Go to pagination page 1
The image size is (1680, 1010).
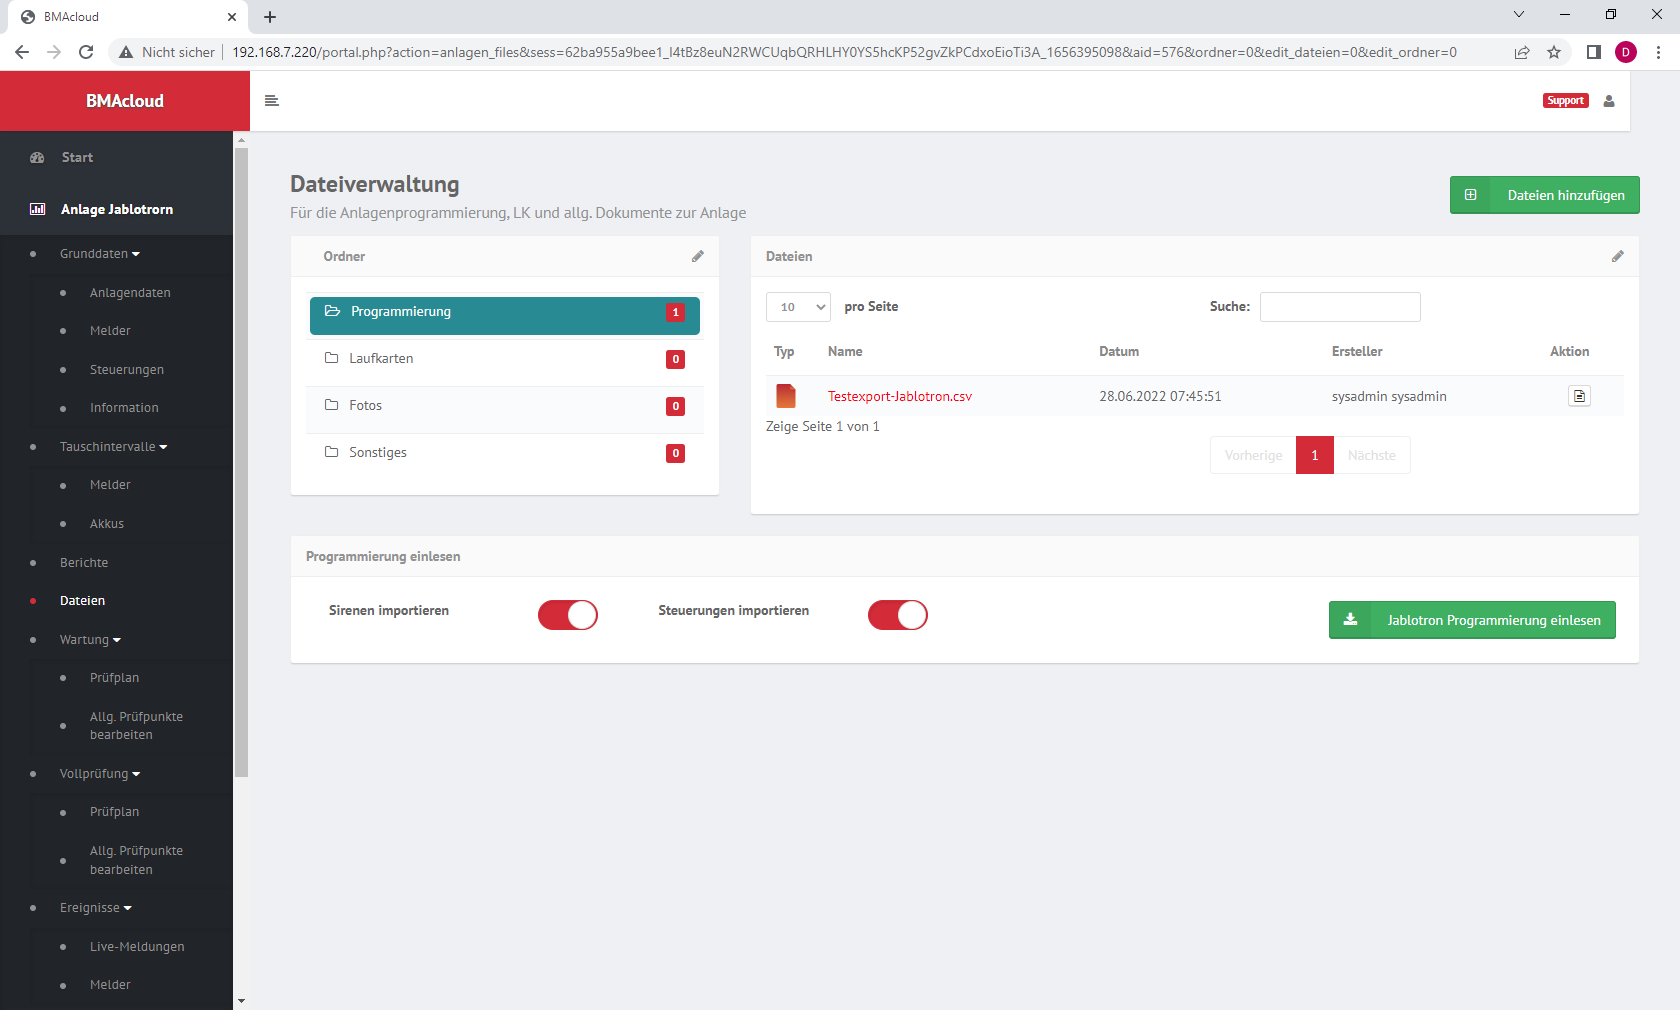click(1315, 455)
